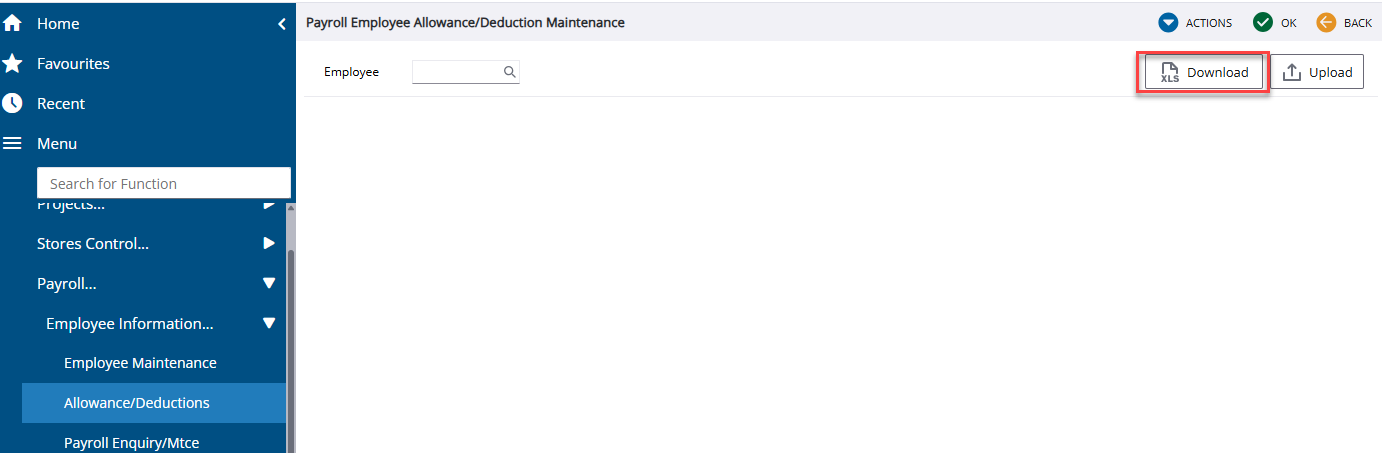Viewport: 1382px width, 453px height.
Task: Click the Upload button
Action: click(1317, 72)
